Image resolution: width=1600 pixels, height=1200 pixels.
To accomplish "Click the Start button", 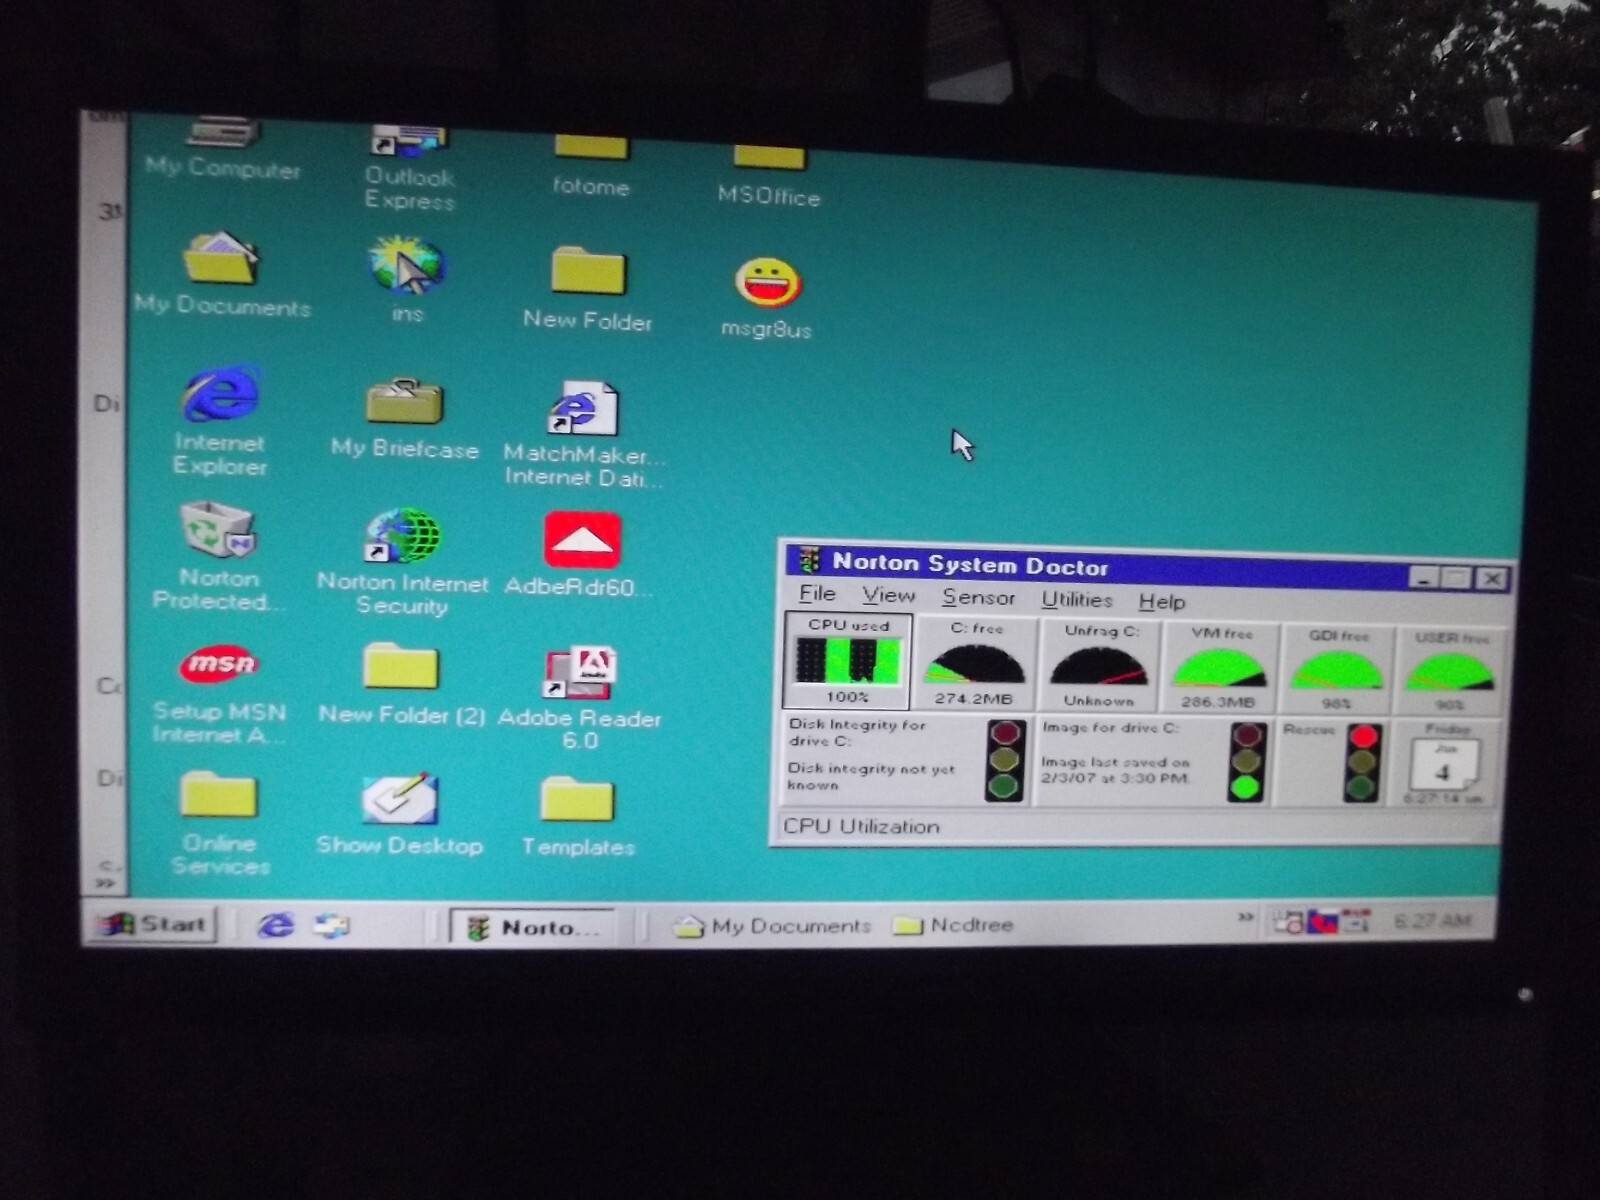I will point(154,924).
